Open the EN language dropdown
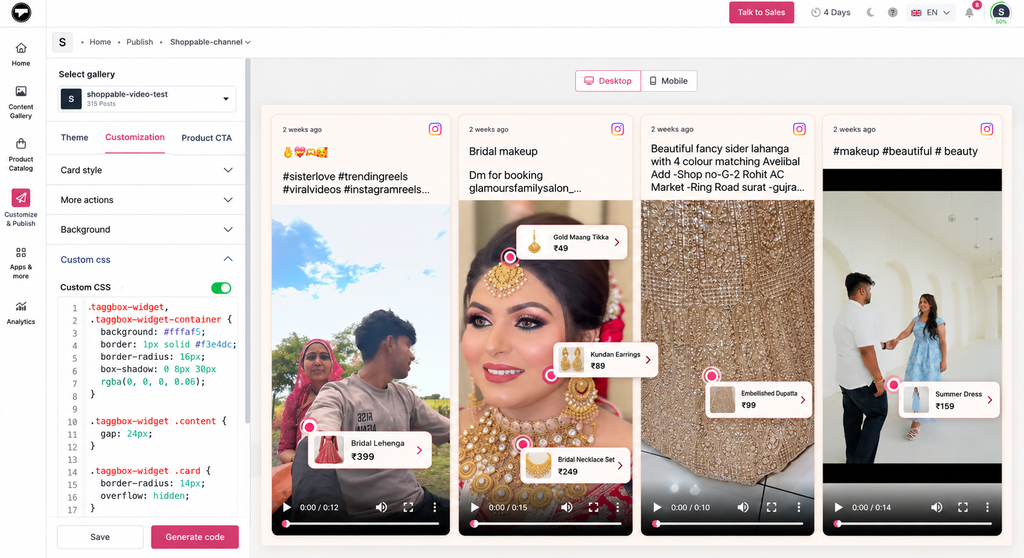 pyautogui.click(x=930, y=12)
